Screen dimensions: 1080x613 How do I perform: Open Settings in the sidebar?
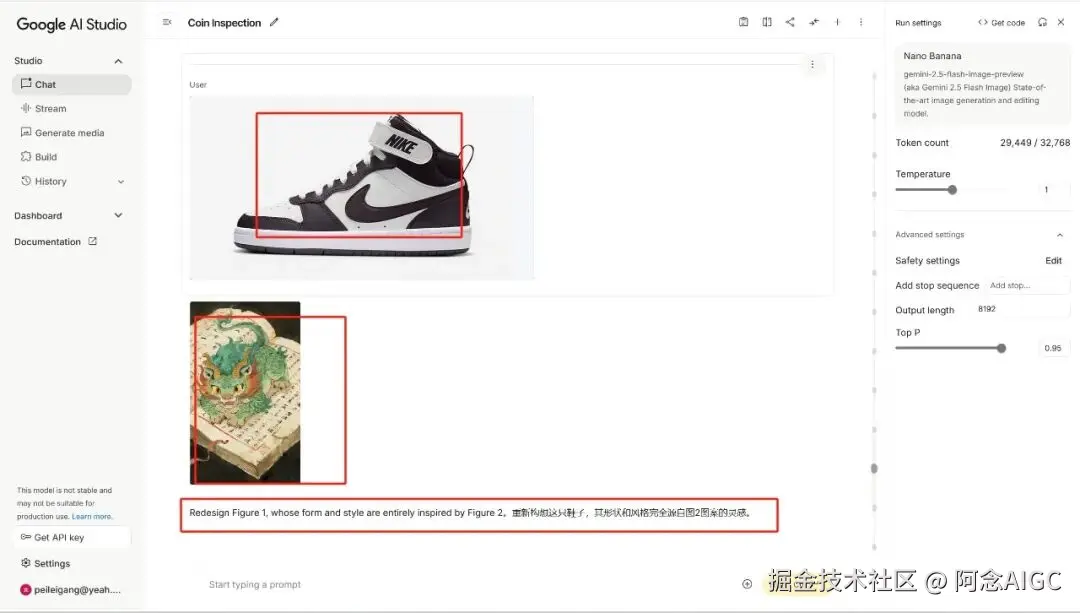[45, 563]
